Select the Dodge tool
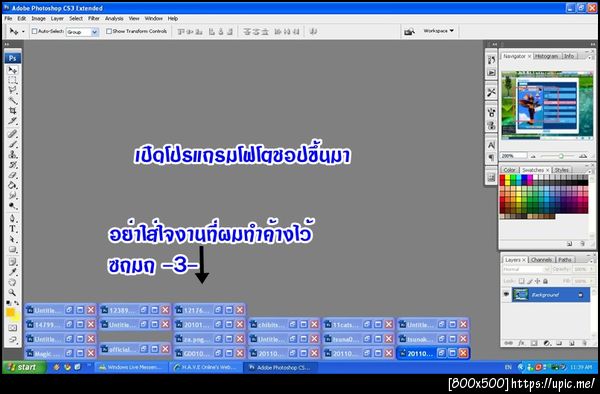Screen dimensions: 600x394 pyautogui.click(x=13, y=206)
